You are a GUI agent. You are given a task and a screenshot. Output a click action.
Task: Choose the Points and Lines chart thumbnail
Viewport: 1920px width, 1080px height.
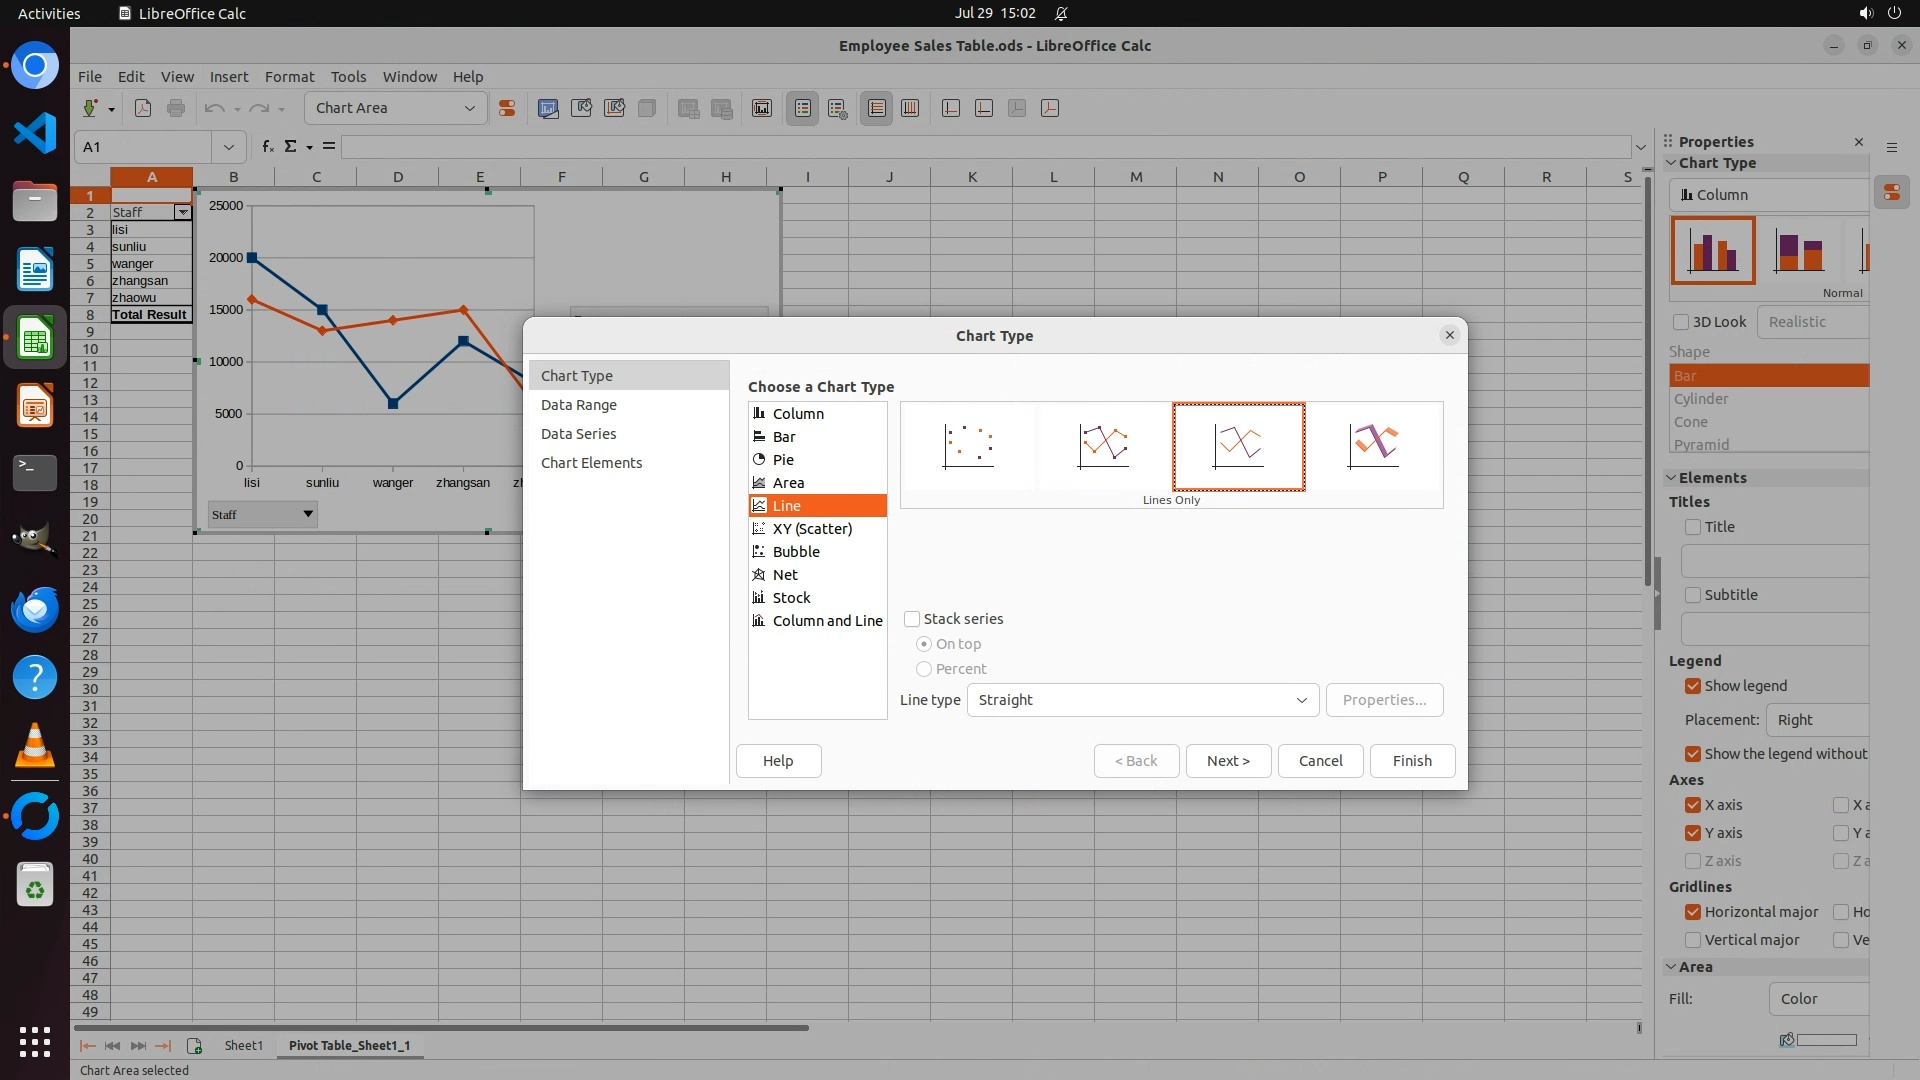click(x=1103, y=446)
